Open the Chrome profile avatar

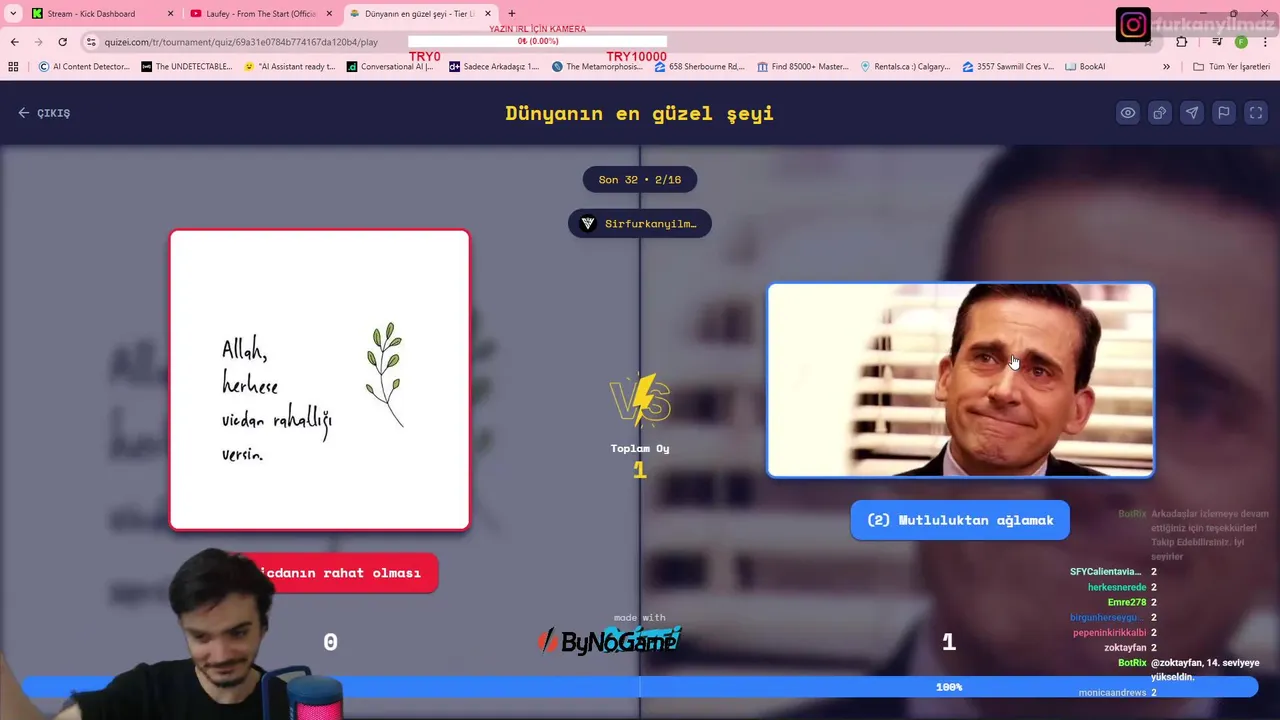[1241, 42]
